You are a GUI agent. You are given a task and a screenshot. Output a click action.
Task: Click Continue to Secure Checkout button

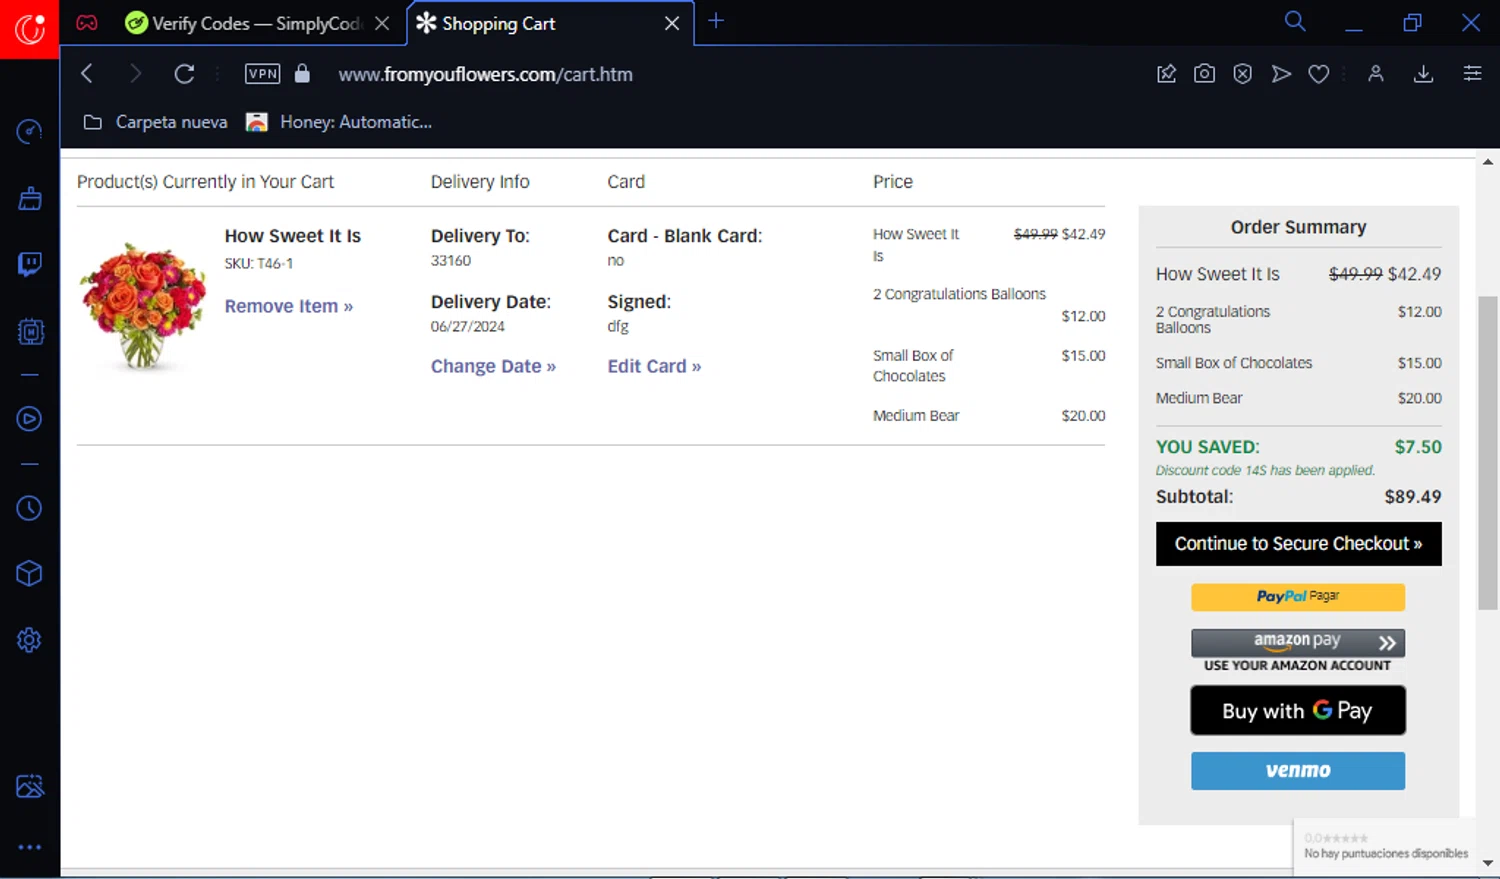pos(1298,544)
